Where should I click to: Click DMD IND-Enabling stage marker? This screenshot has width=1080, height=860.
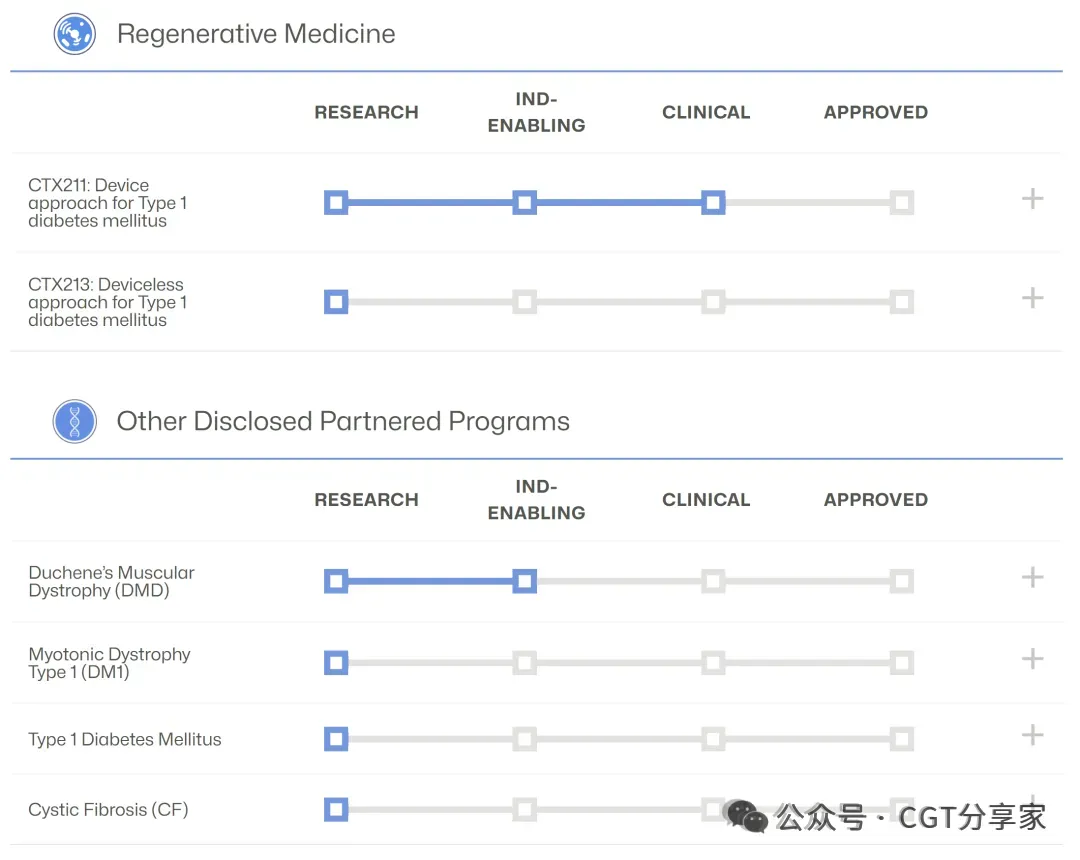pyautogui.click(x=524, y=581)
